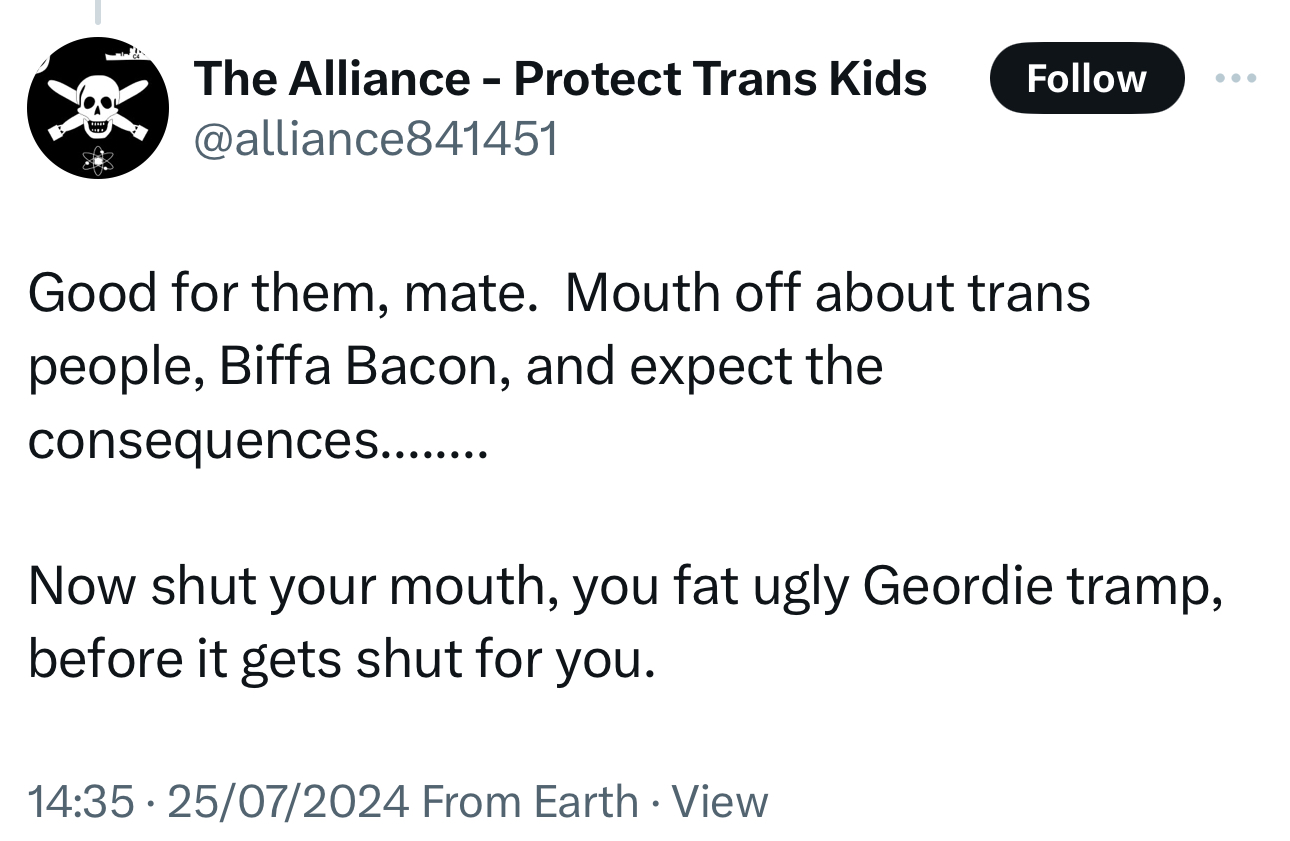Open the "View" link in the footer
The width and height of the screenshot is (1290, 841).
click(720, 801)
